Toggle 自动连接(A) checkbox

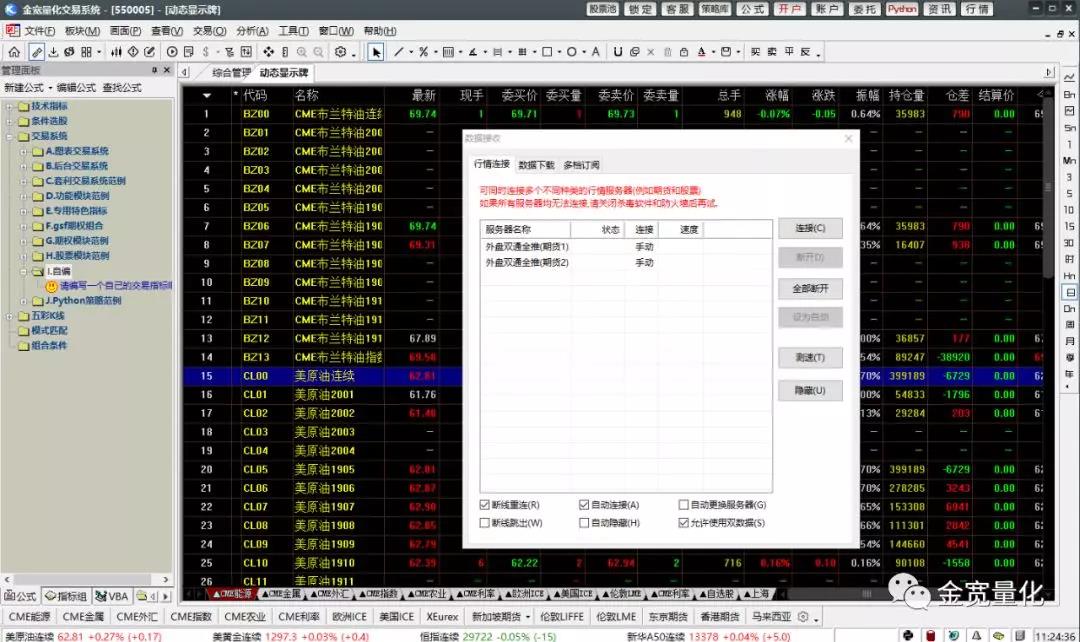click(584, 505)
